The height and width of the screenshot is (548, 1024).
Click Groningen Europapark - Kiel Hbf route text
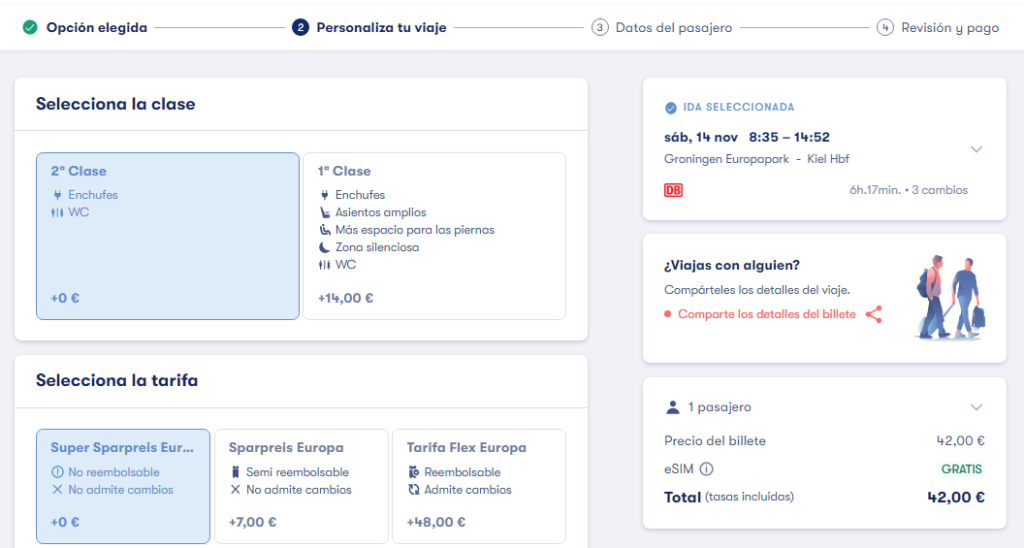pyautogui.click(x=757, y=159)
